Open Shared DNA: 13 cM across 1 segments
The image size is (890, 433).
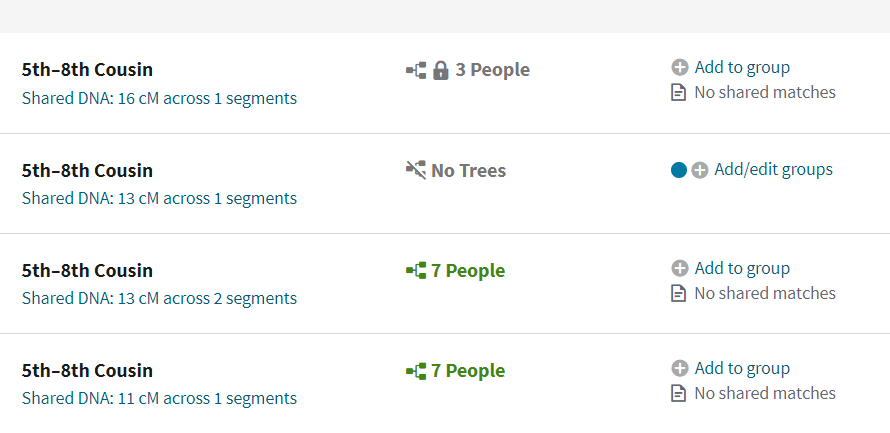tap(159, 198)
